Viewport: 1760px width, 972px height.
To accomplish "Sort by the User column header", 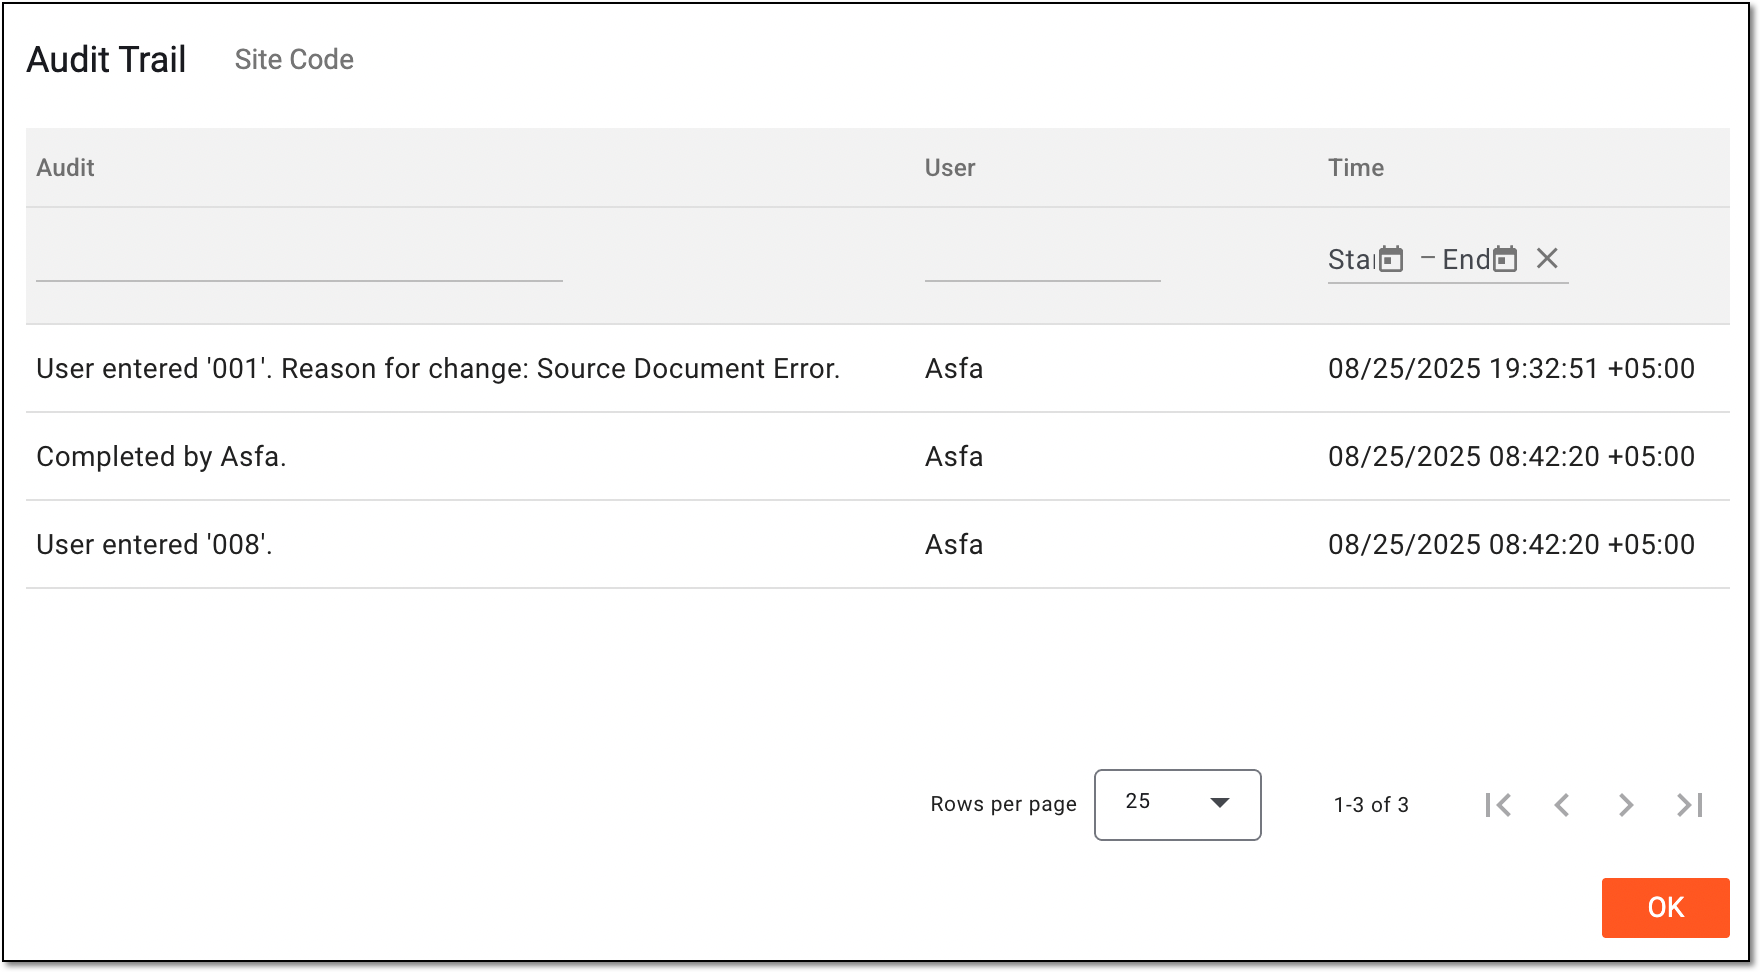I will [x=950, y=168].
